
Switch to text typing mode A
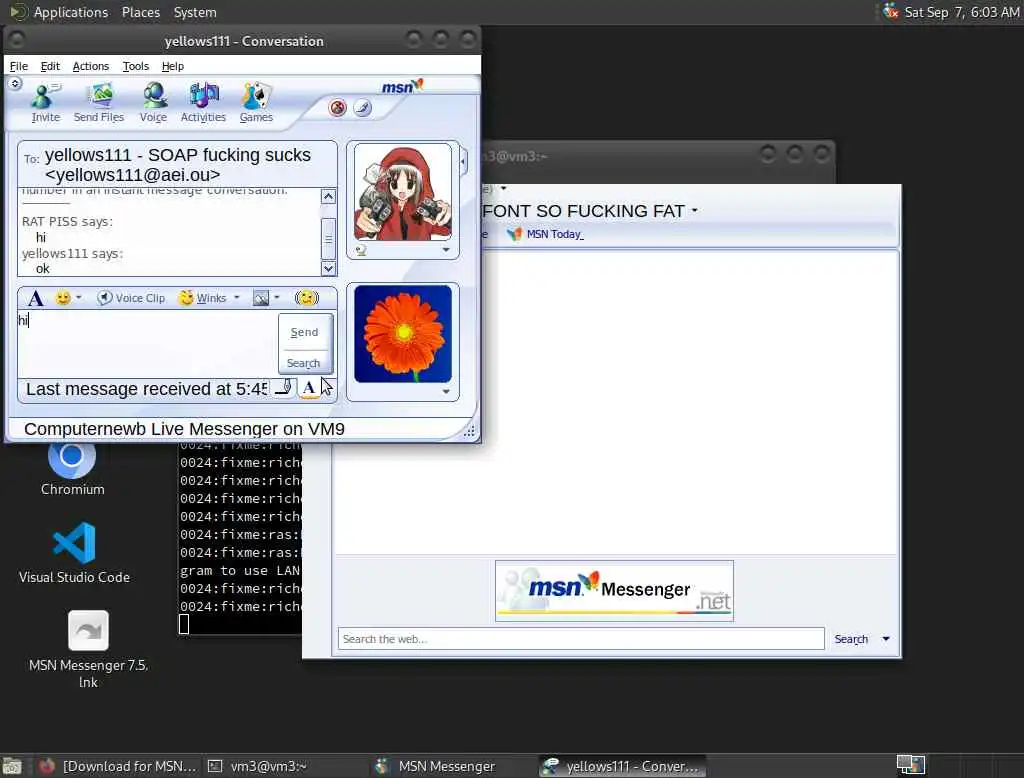(309, 388)
